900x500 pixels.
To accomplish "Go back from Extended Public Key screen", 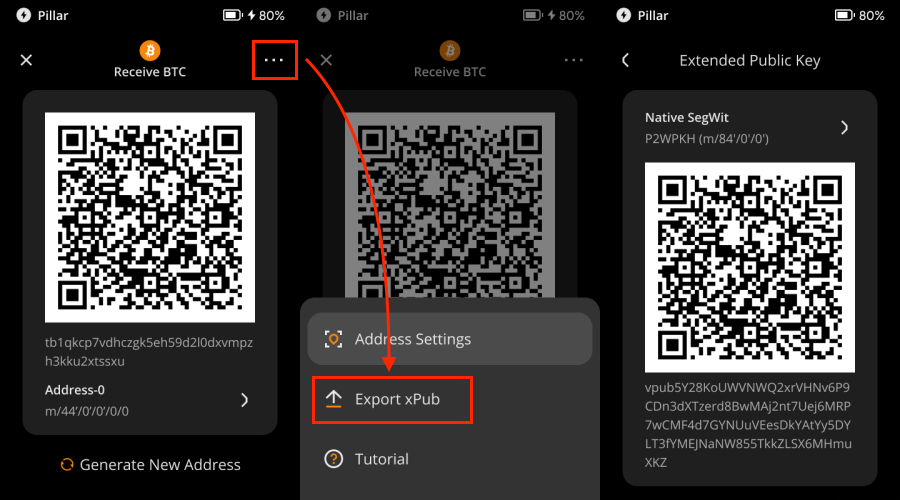I will [x=626, y=60].
